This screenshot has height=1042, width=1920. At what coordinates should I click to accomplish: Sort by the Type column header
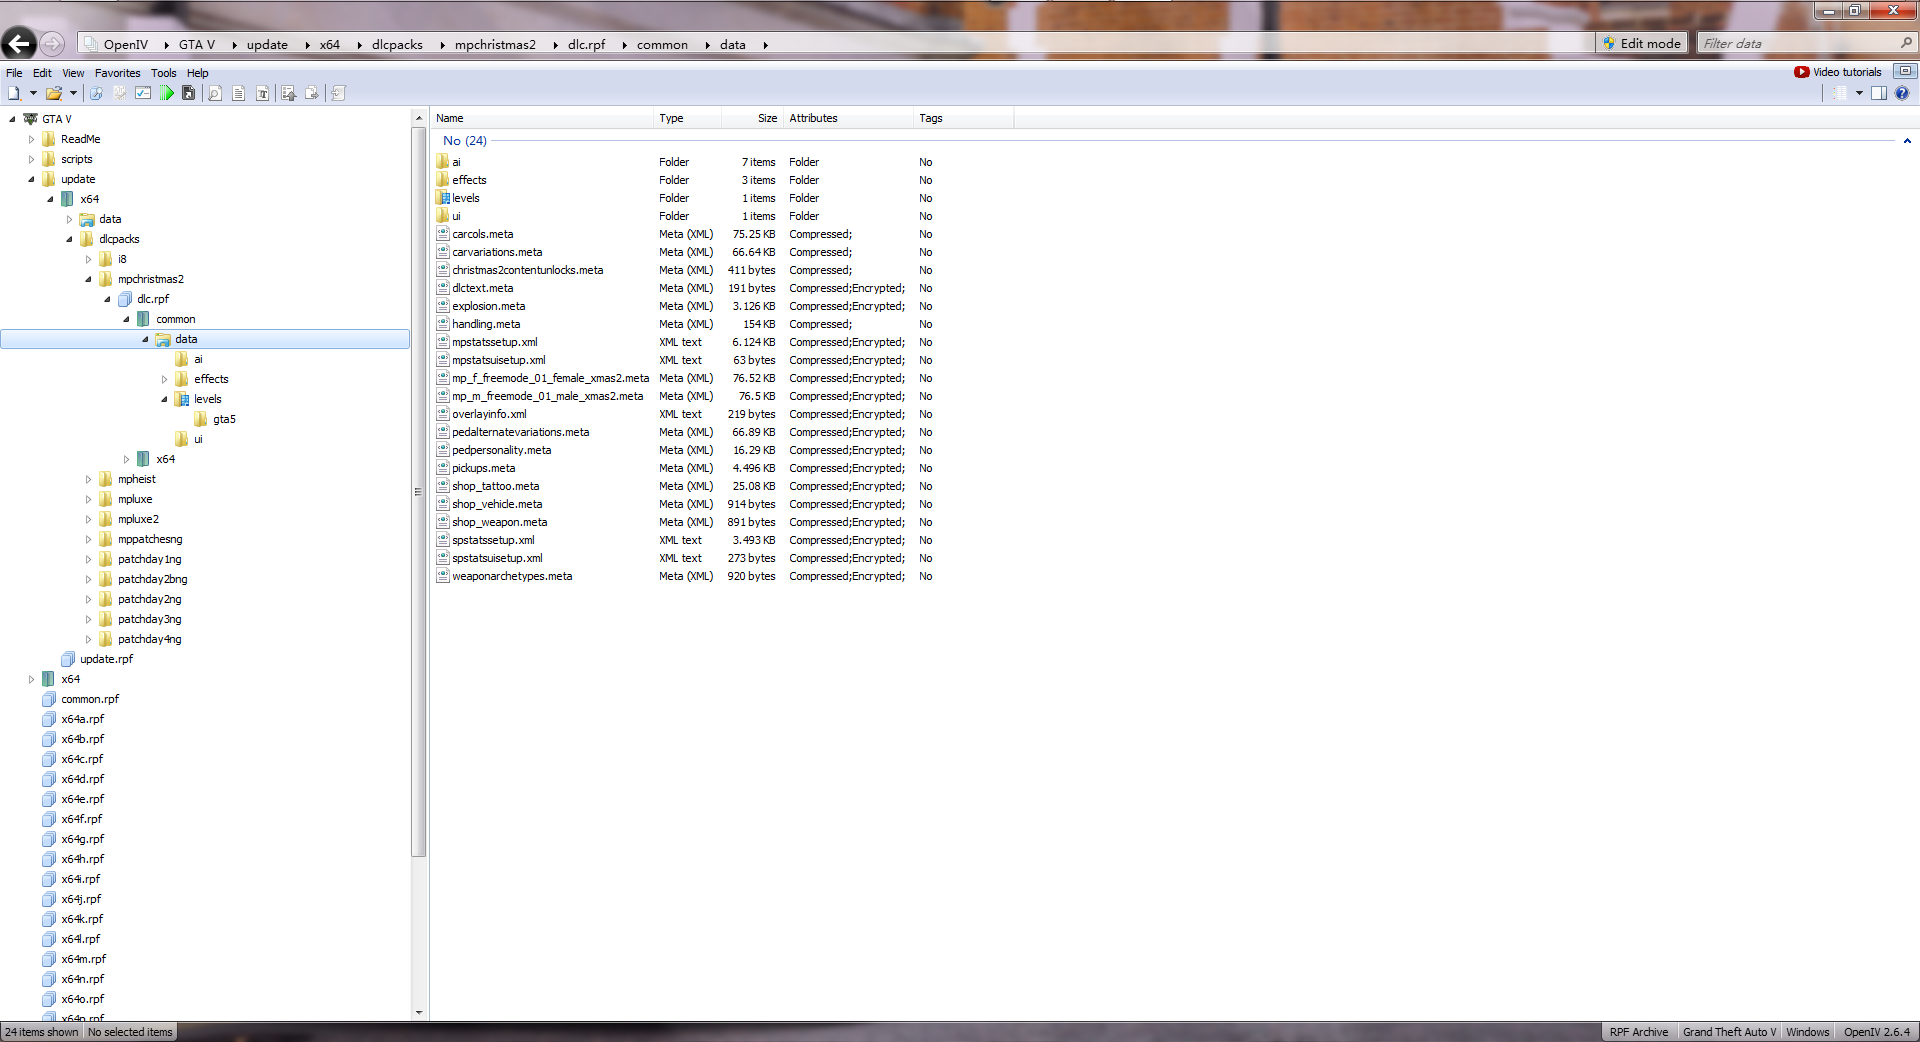click(x=687, y=118)
